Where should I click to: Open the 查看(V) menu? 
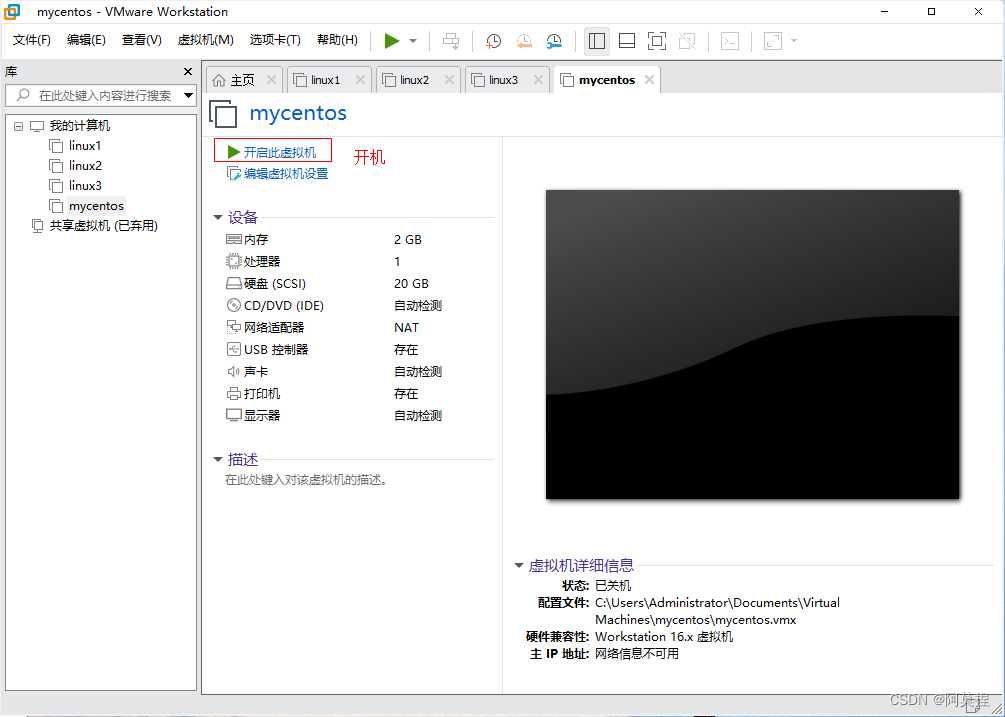pos(142,40)
